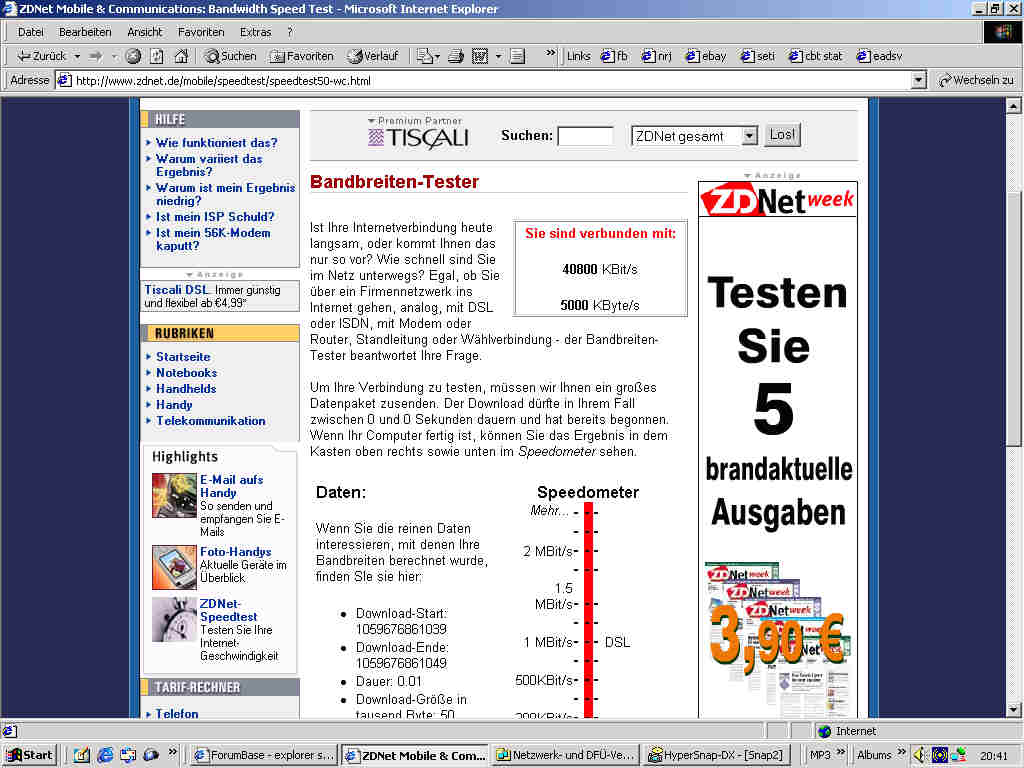Open the edit-with dropdown arrow beside Word icon

tap(498, 56)
